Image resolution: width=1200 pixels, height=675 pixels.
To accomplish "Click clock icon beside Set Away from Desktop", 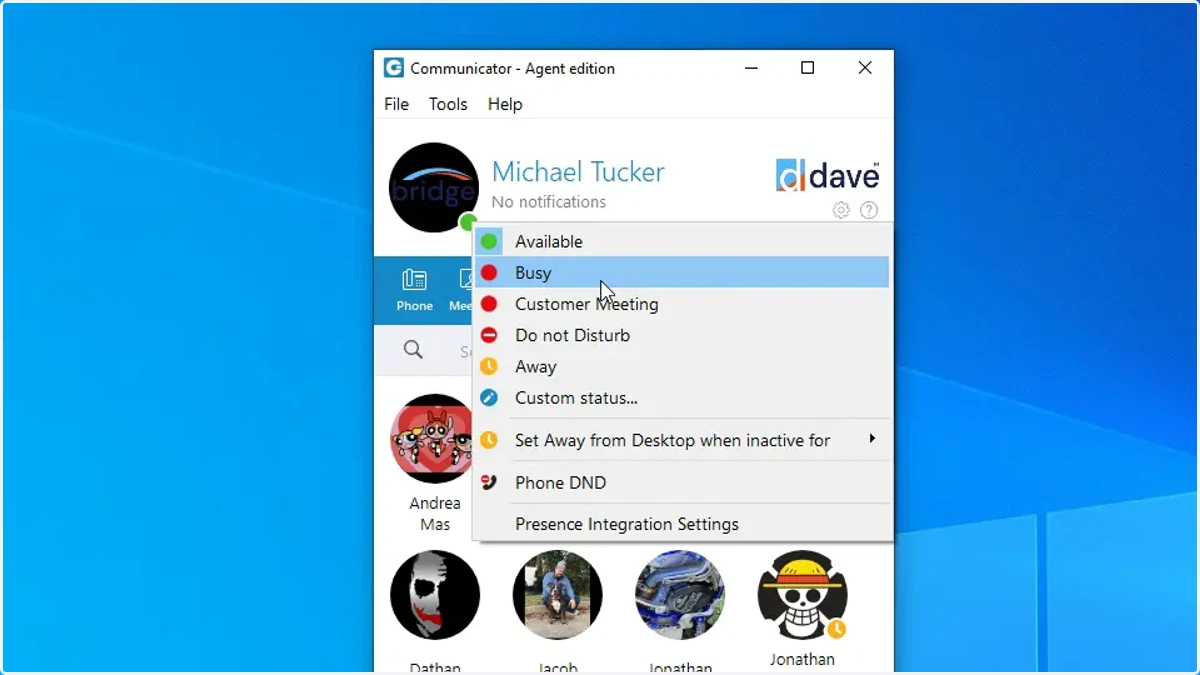I will (489, 440).
